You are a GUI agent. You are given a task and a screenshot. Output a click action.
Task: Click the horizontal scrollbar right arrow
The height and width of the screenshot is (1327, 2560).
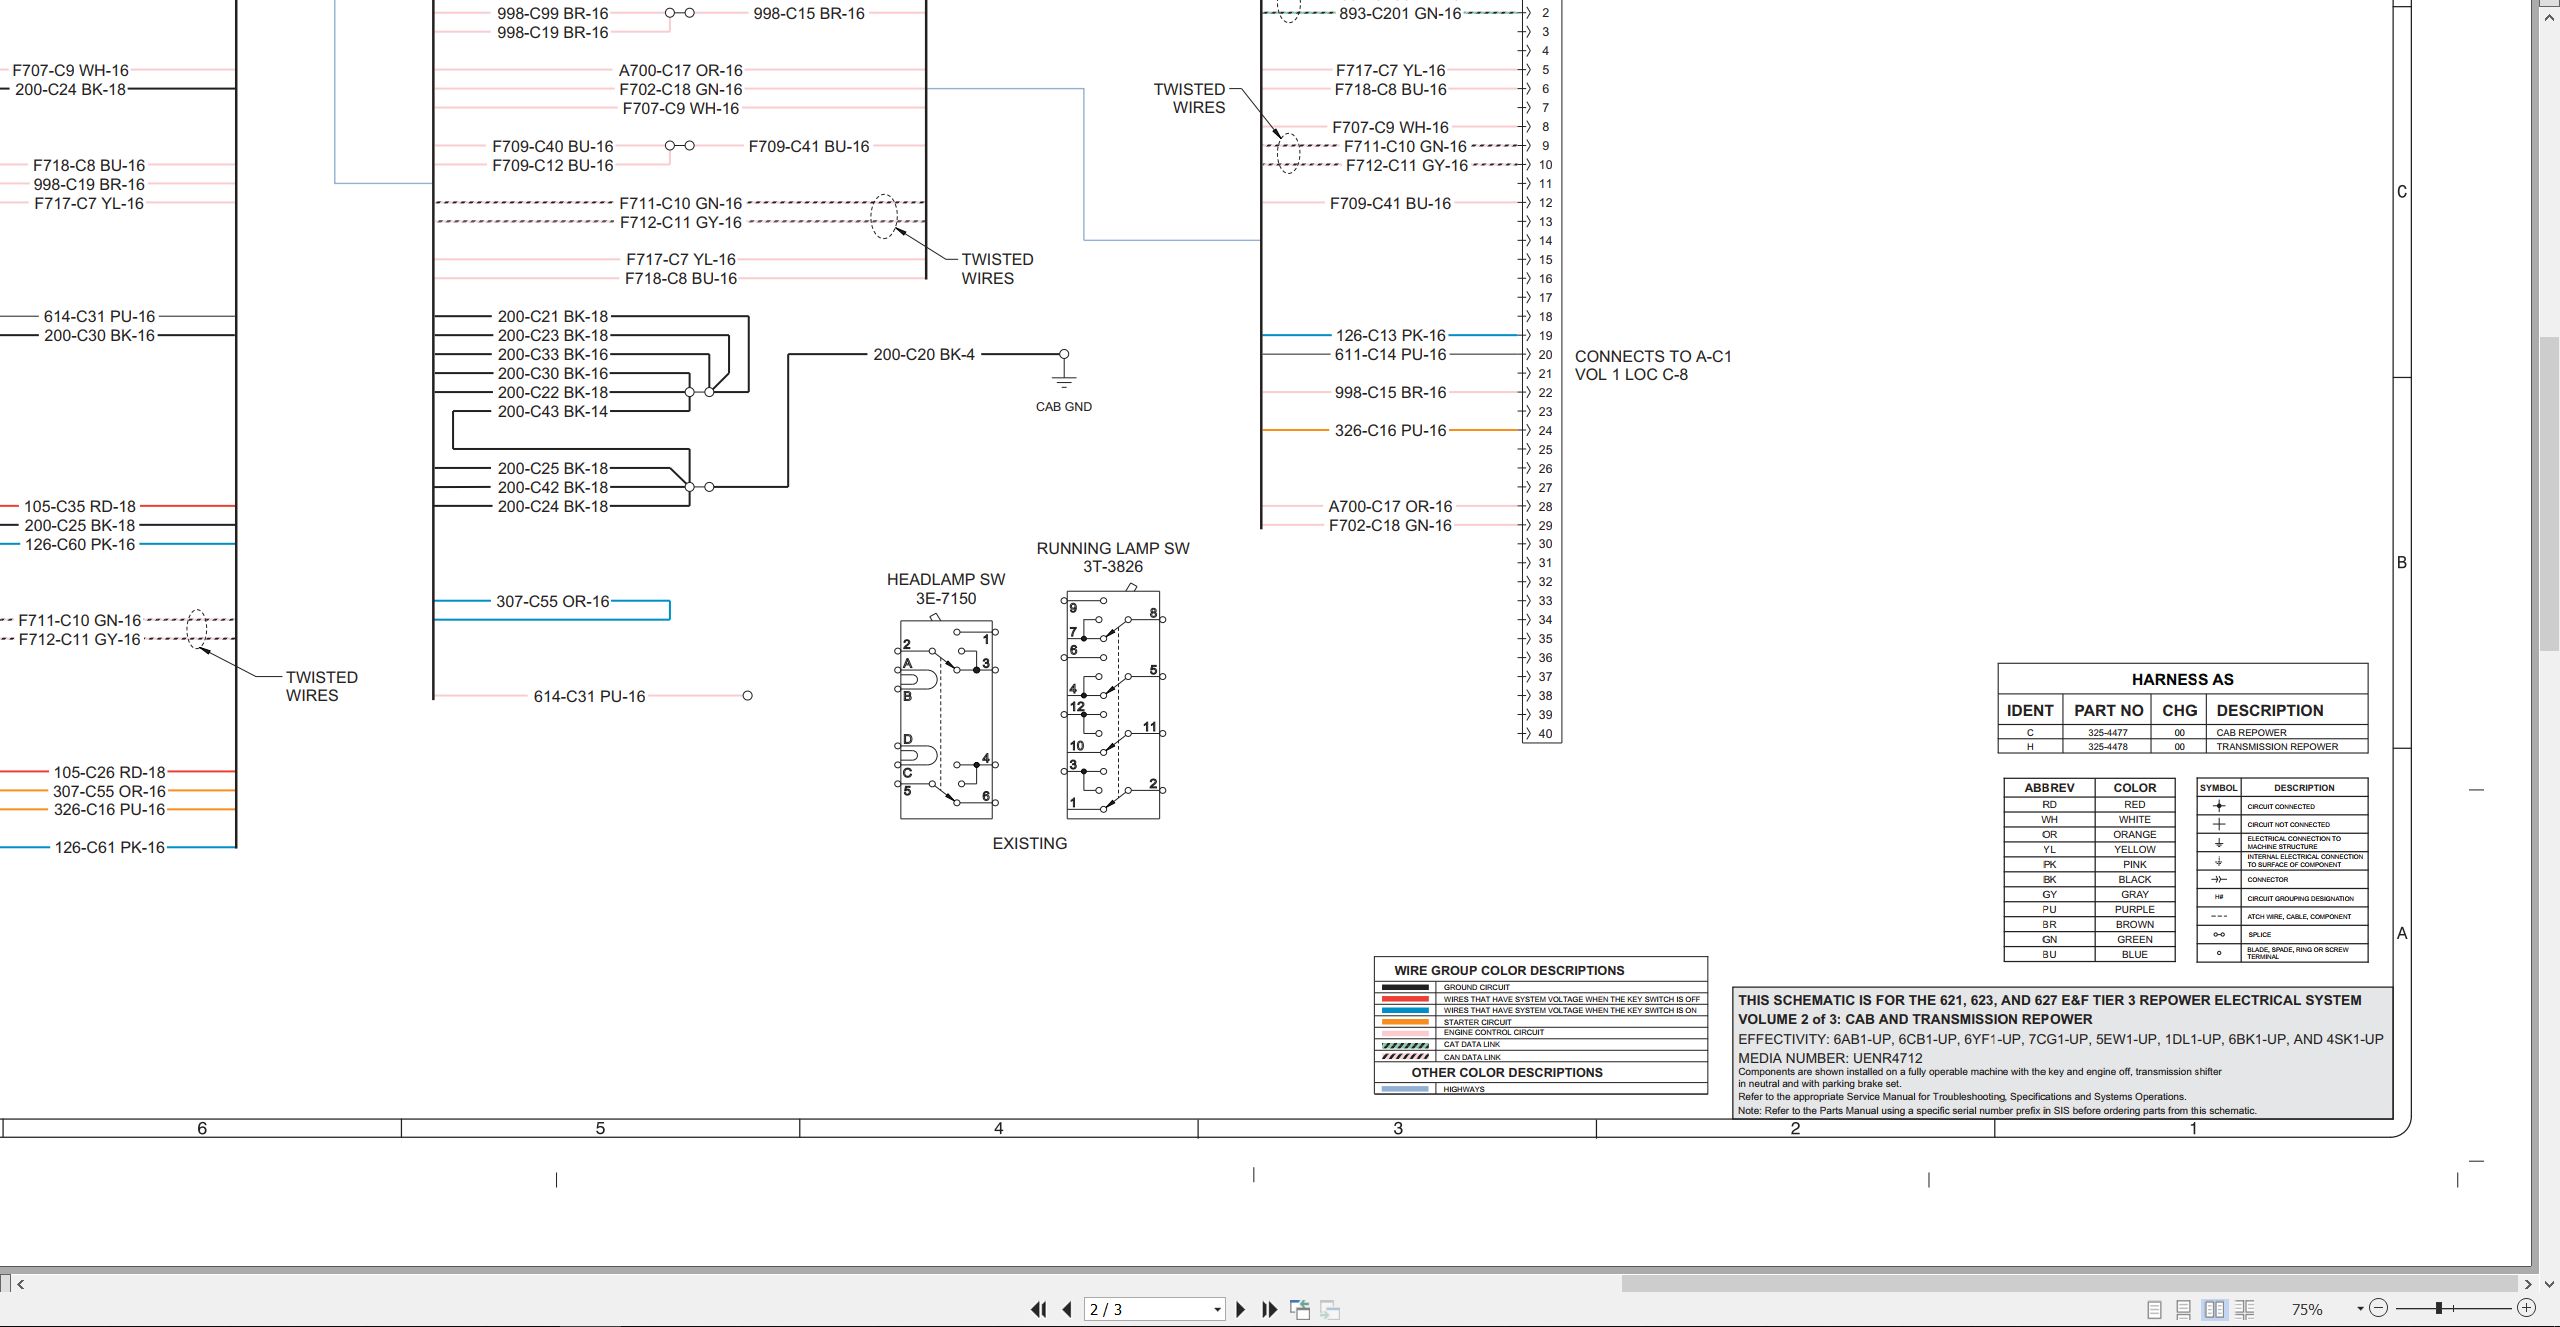[x=2527, y=1283]
